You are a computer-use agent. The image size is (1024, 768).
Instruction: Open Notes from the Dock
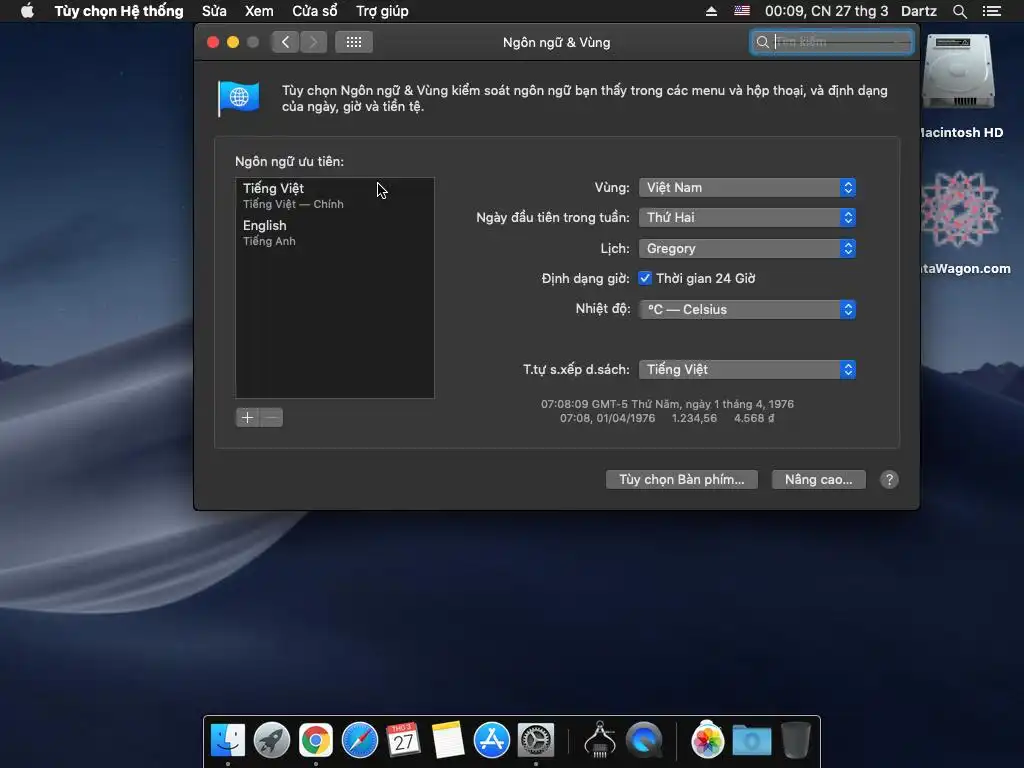tap(448, 741)
